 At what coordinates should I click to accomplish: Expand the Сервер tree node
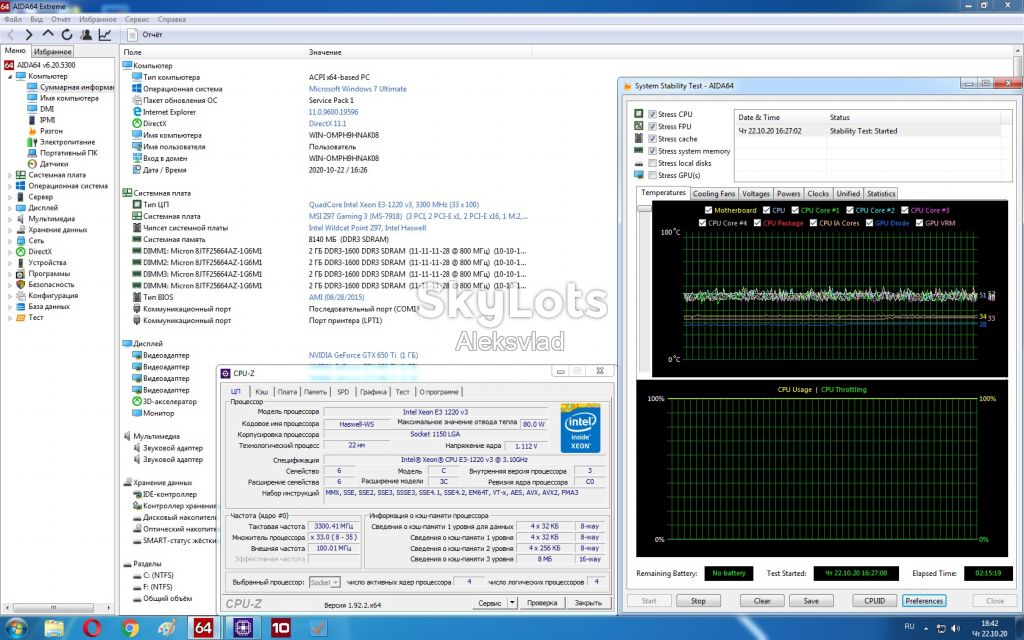tap(10, 197)
